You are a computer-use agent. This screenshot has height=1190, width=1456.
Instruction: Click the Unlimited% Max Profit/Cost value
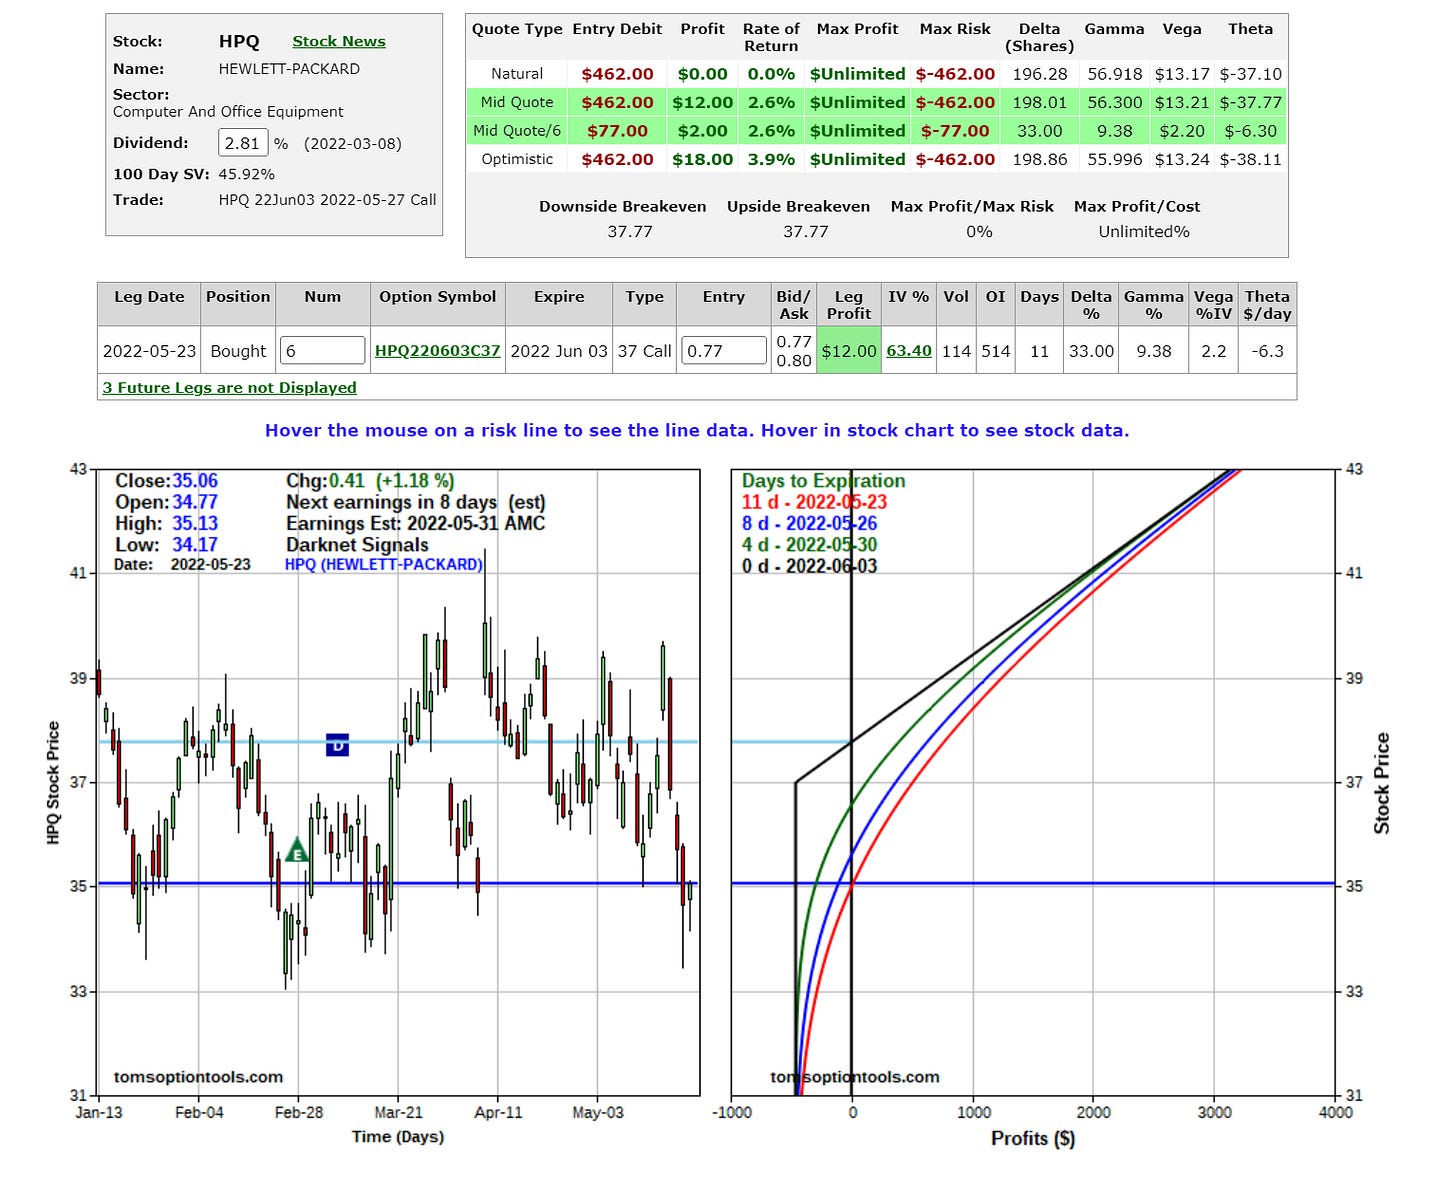[x=1144, y=231]
